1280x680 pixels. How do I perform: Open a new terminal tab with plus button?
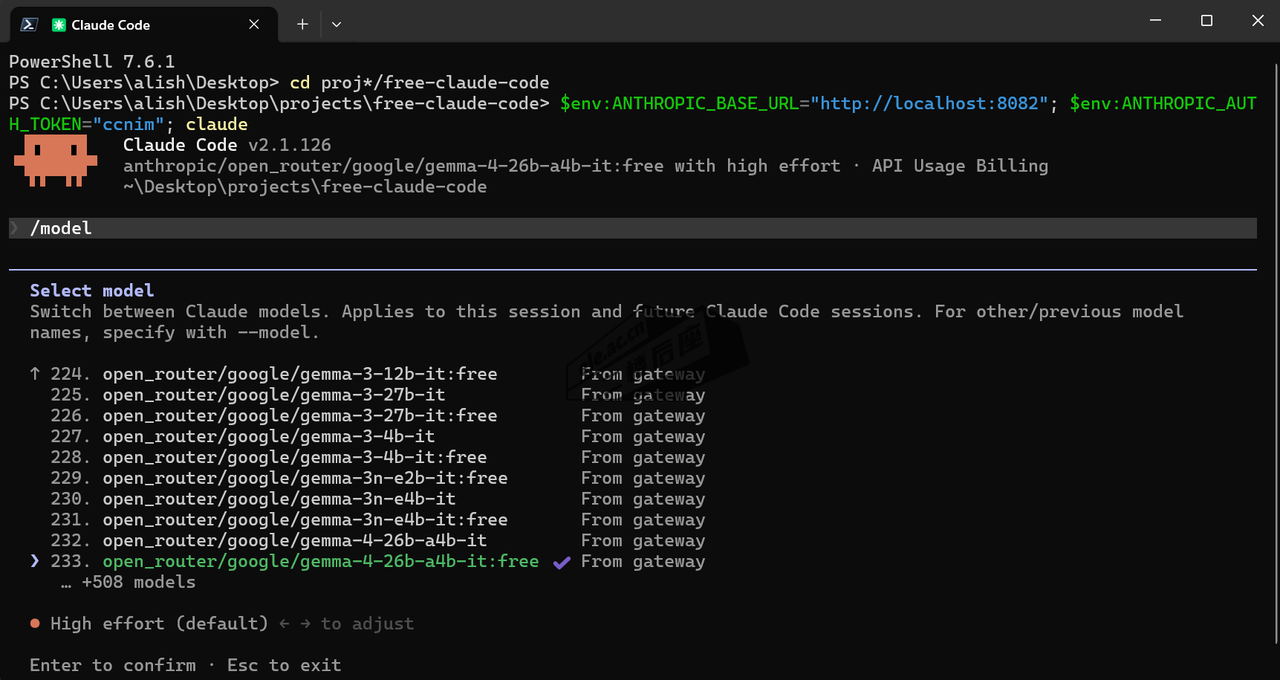302,24
